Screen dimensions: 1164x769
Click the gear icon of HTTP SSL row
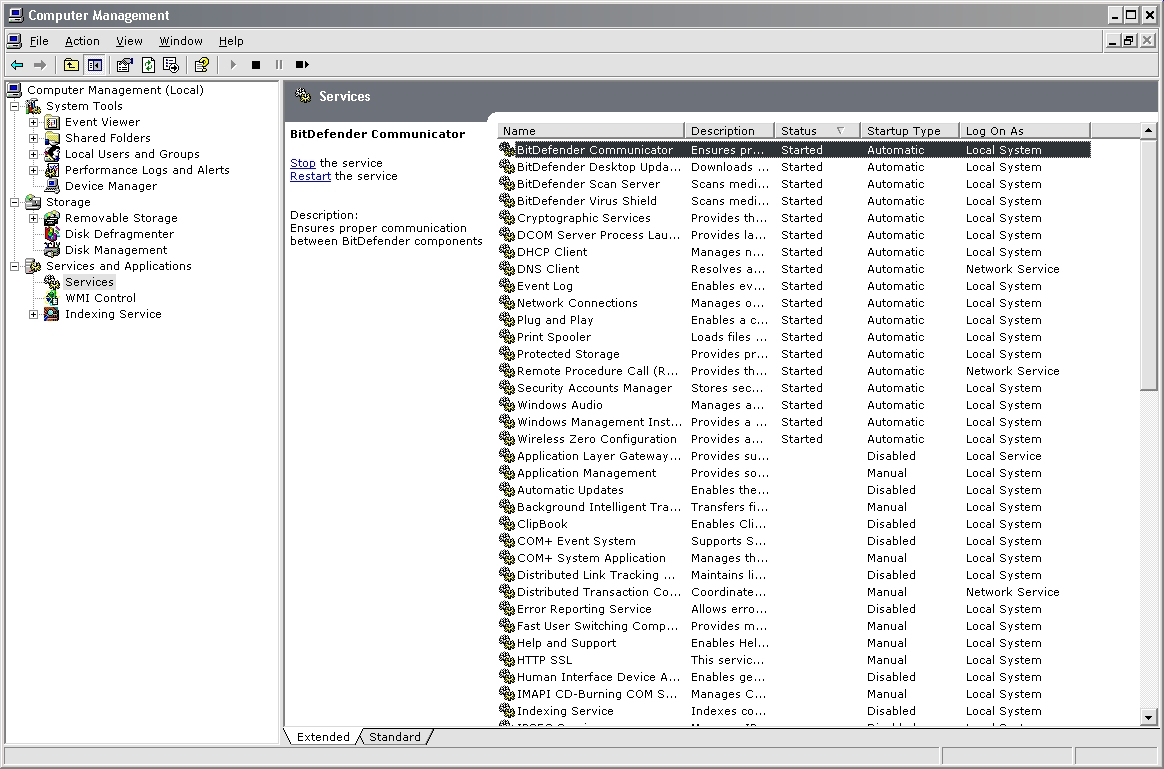[507, 660]
